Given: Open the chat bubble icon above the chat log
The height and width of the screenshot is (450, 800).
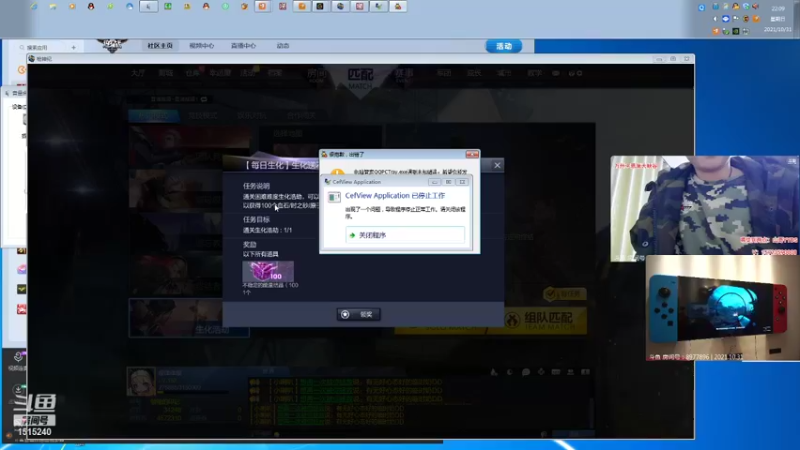Looking at the screenshot, I should (x=526, y=372).
